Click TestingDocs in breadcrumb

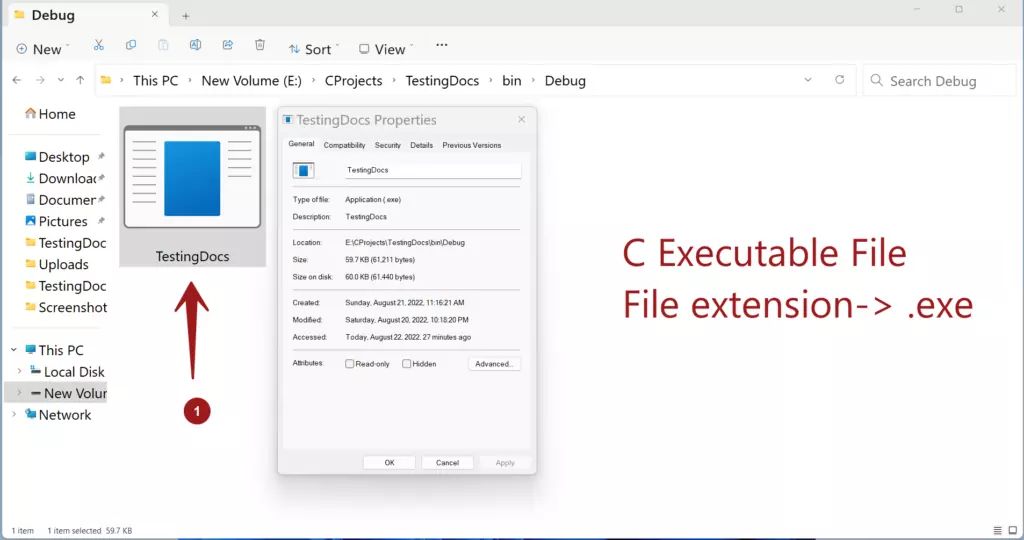coord(442,80)
